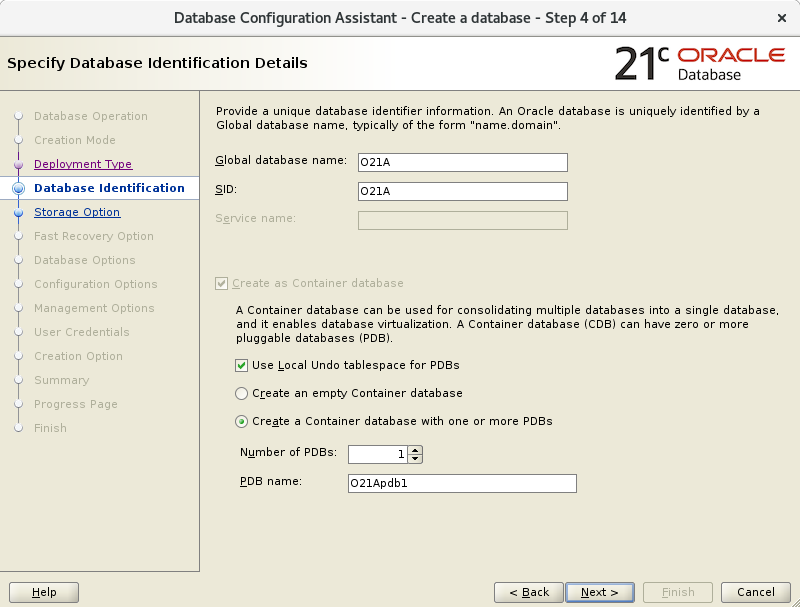Screen dimensions: 800x607
Task: Click the Help button
Action: coord(44,592)
